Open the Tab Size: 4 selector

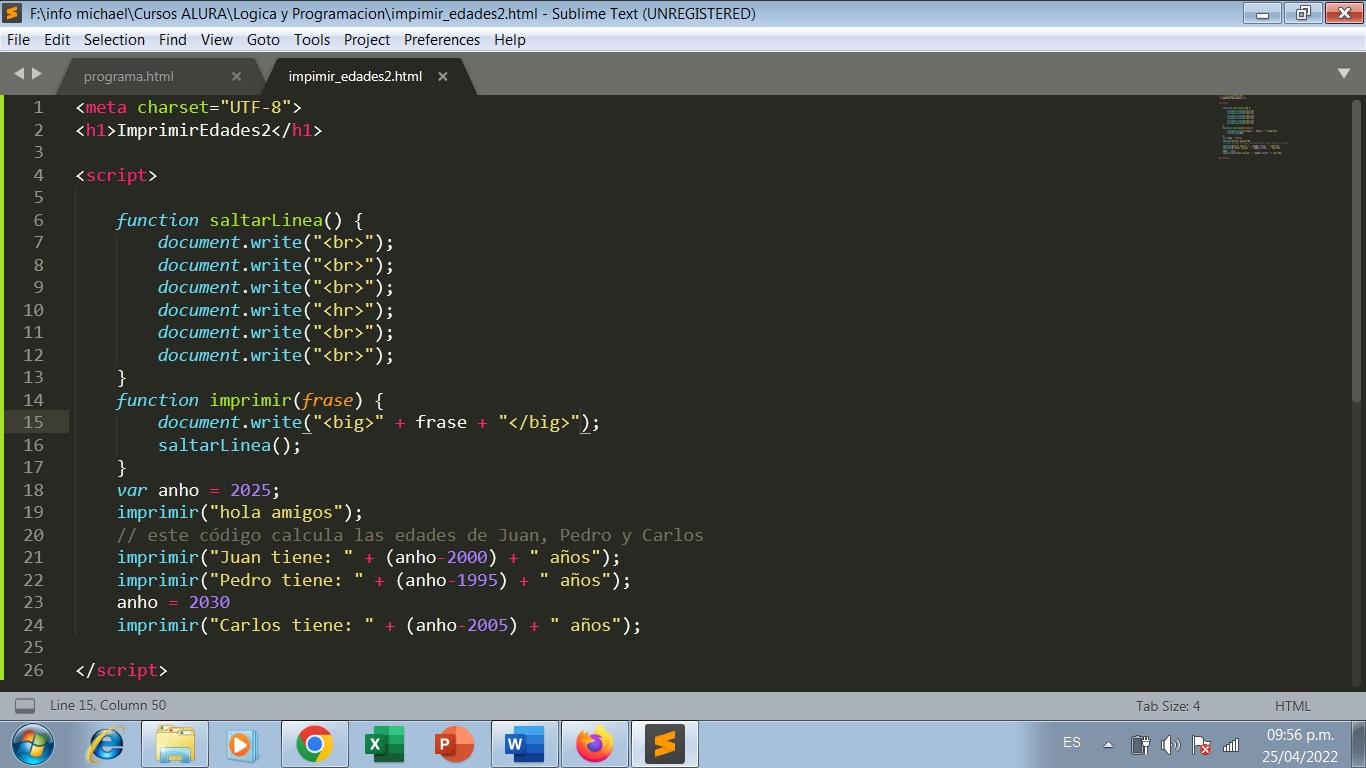(1168, 706)
